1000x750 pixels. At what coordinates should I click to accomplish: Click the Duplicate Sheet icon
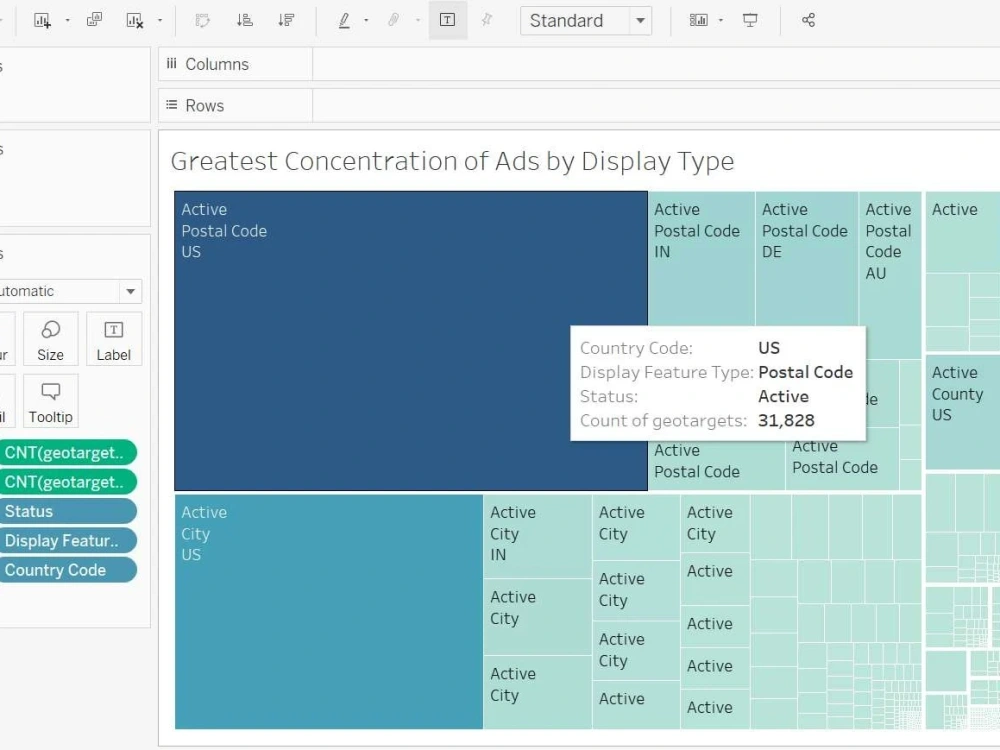tap(95, 20)
